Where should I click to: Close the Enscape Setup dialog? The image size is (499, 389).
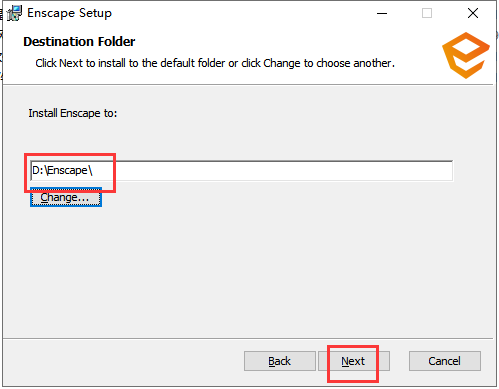tap(473, 13)
